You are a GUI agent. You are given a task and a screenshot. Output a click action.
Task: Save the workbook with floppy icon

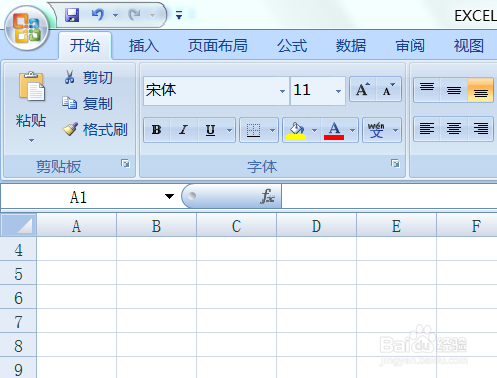(72, 15)
